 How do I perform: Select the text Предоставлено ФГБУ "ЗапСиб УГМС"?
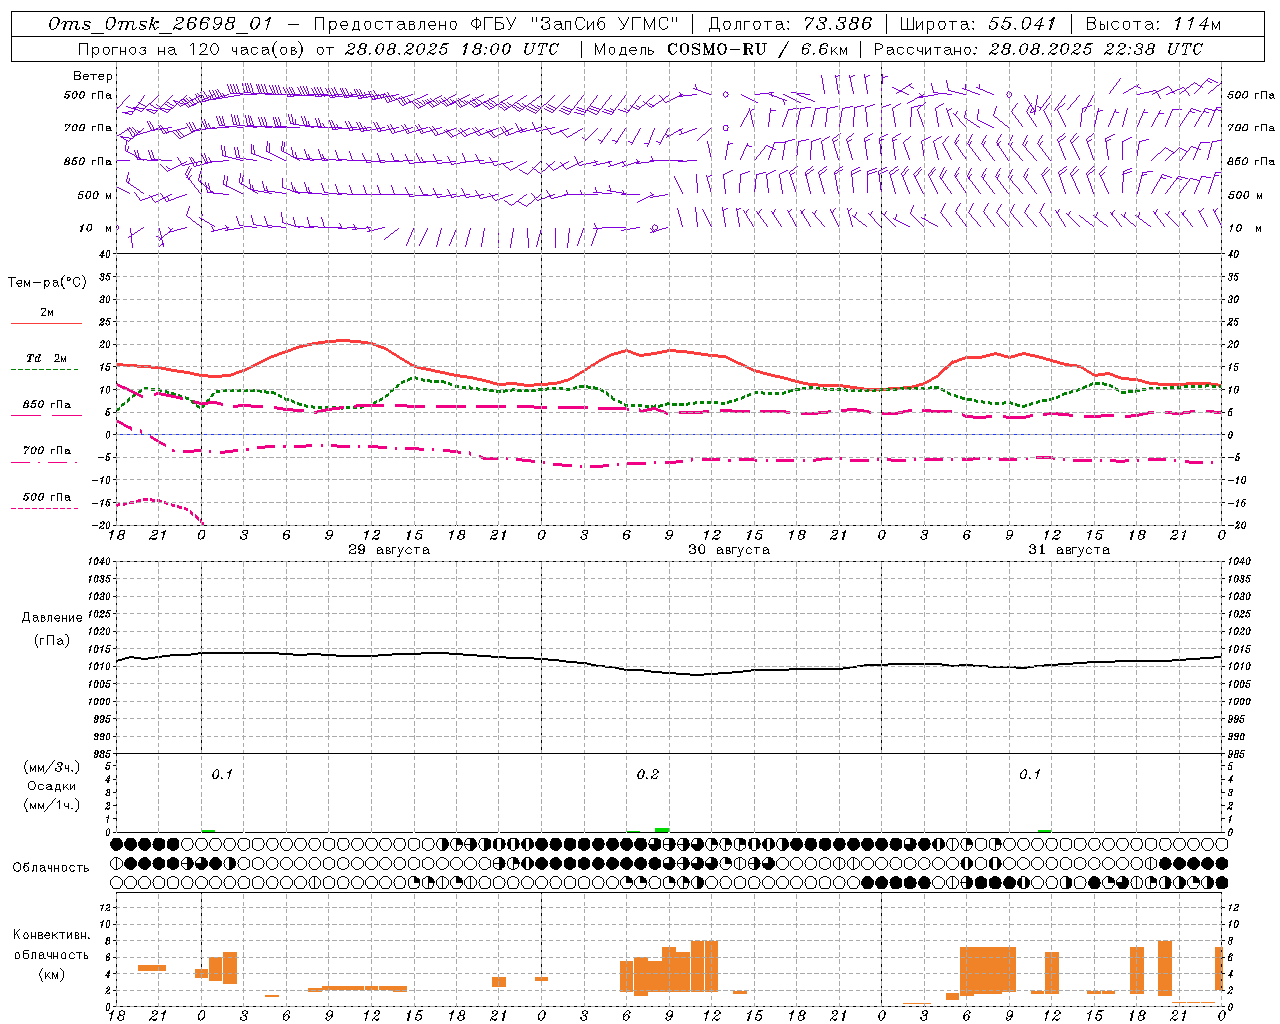click(x=496, y=24)
